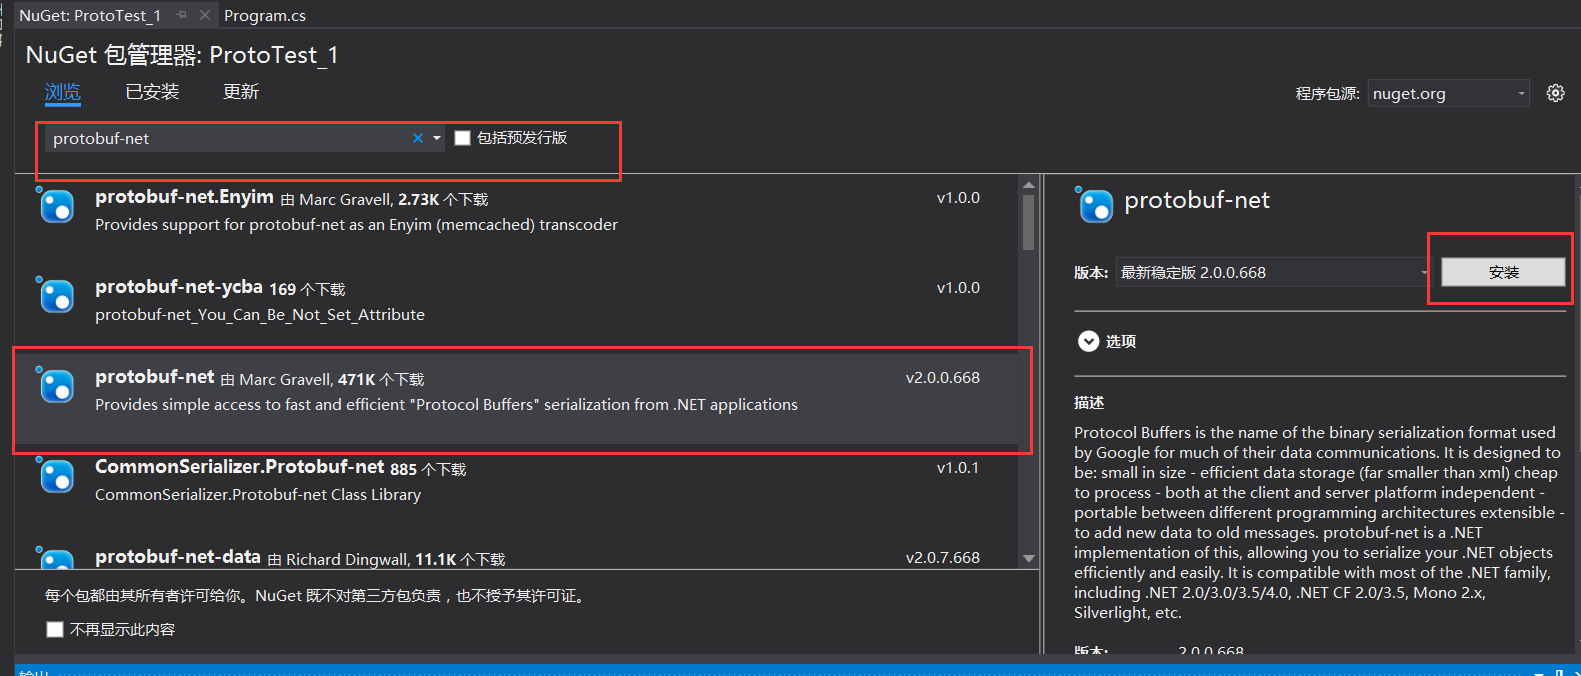
Task: Click the protobuf-net.Enyim package icon
Action: [x=57, y=207]
